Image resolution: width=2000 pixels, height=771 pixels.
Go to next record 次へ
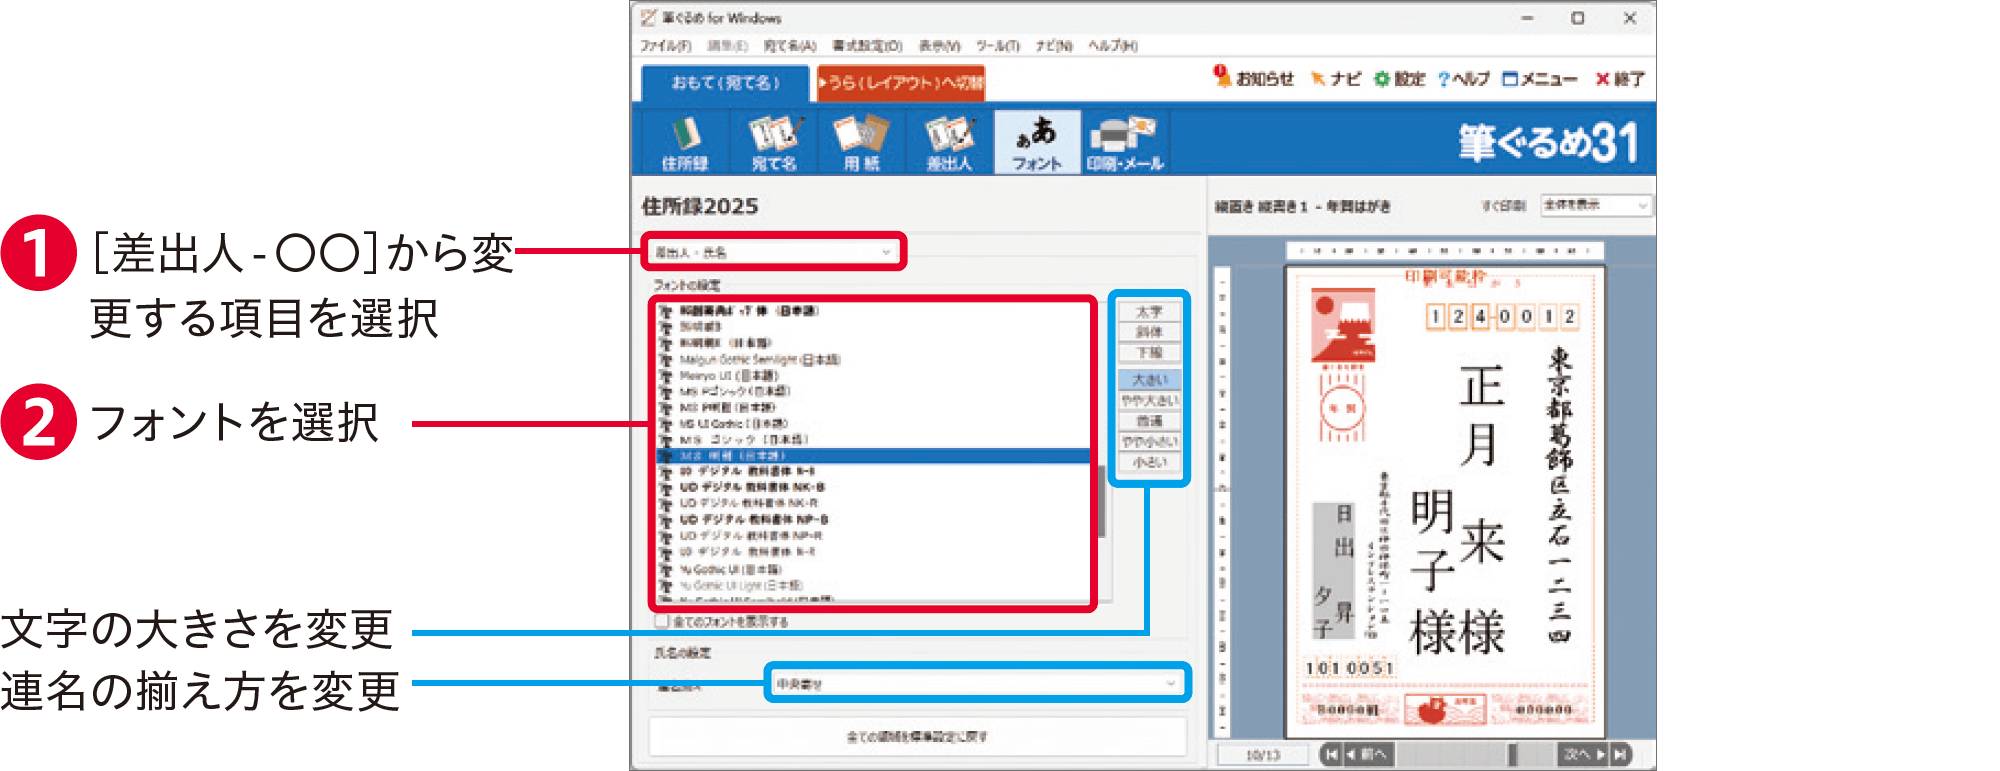click(1583, 754)
